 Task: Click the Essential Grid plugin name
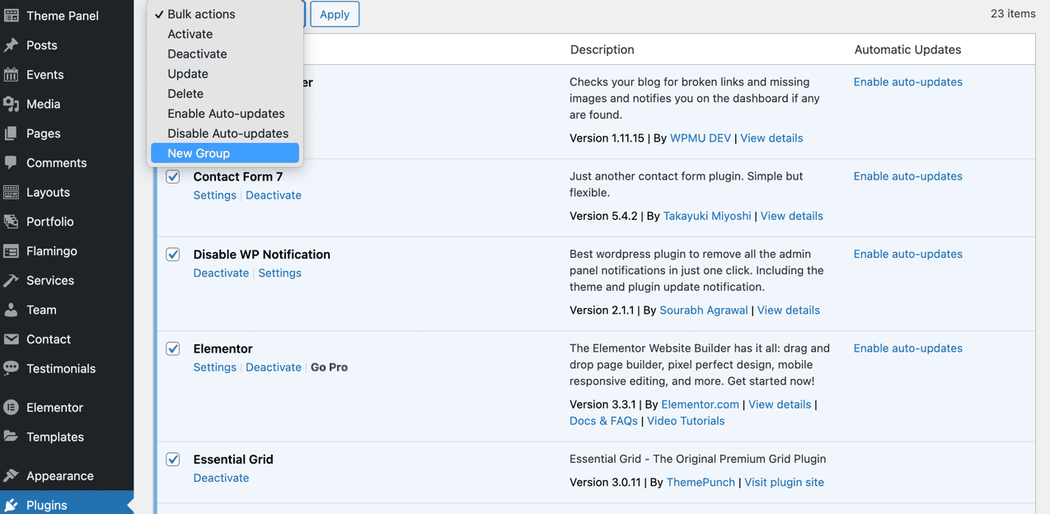[233, 459]
